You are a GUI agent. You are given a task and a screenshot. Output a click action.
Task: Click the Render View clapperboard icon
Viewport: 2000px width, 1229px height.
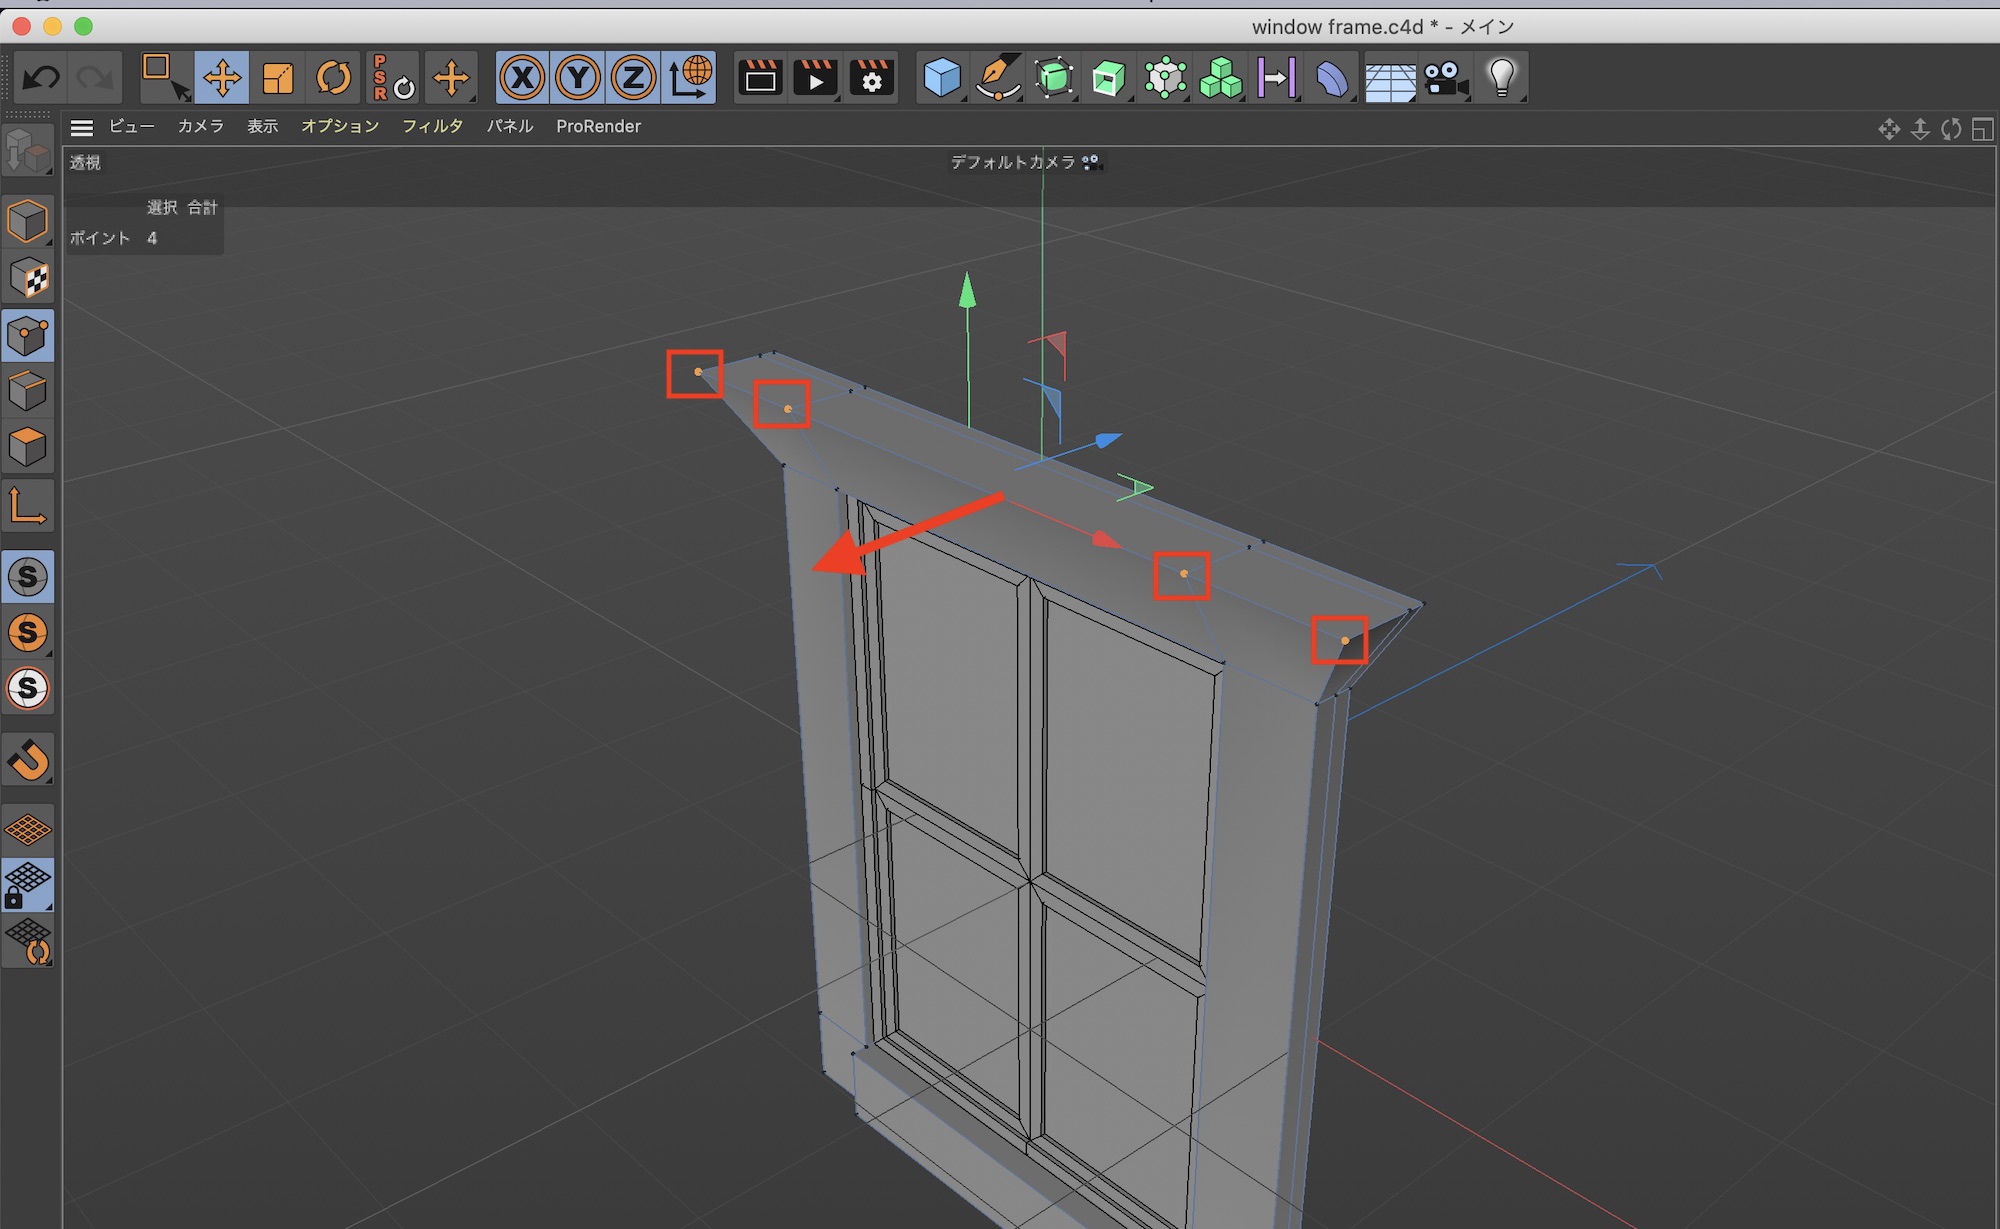(x=760, y=77)
